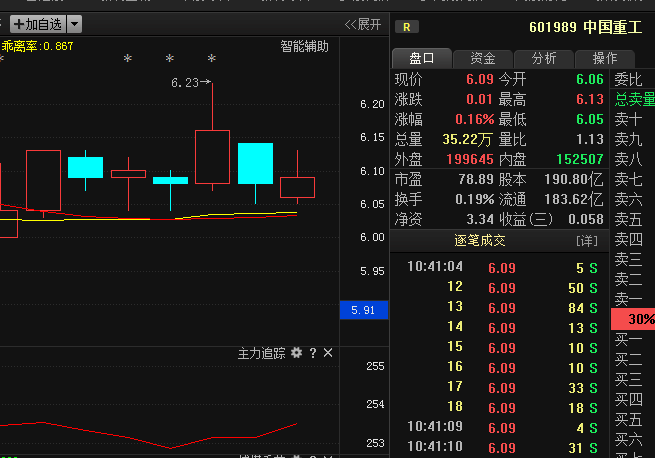Viewport: 655px width, 458px height.
Task: Click the 卖一 order book row
Action: (x=632, y=299)
